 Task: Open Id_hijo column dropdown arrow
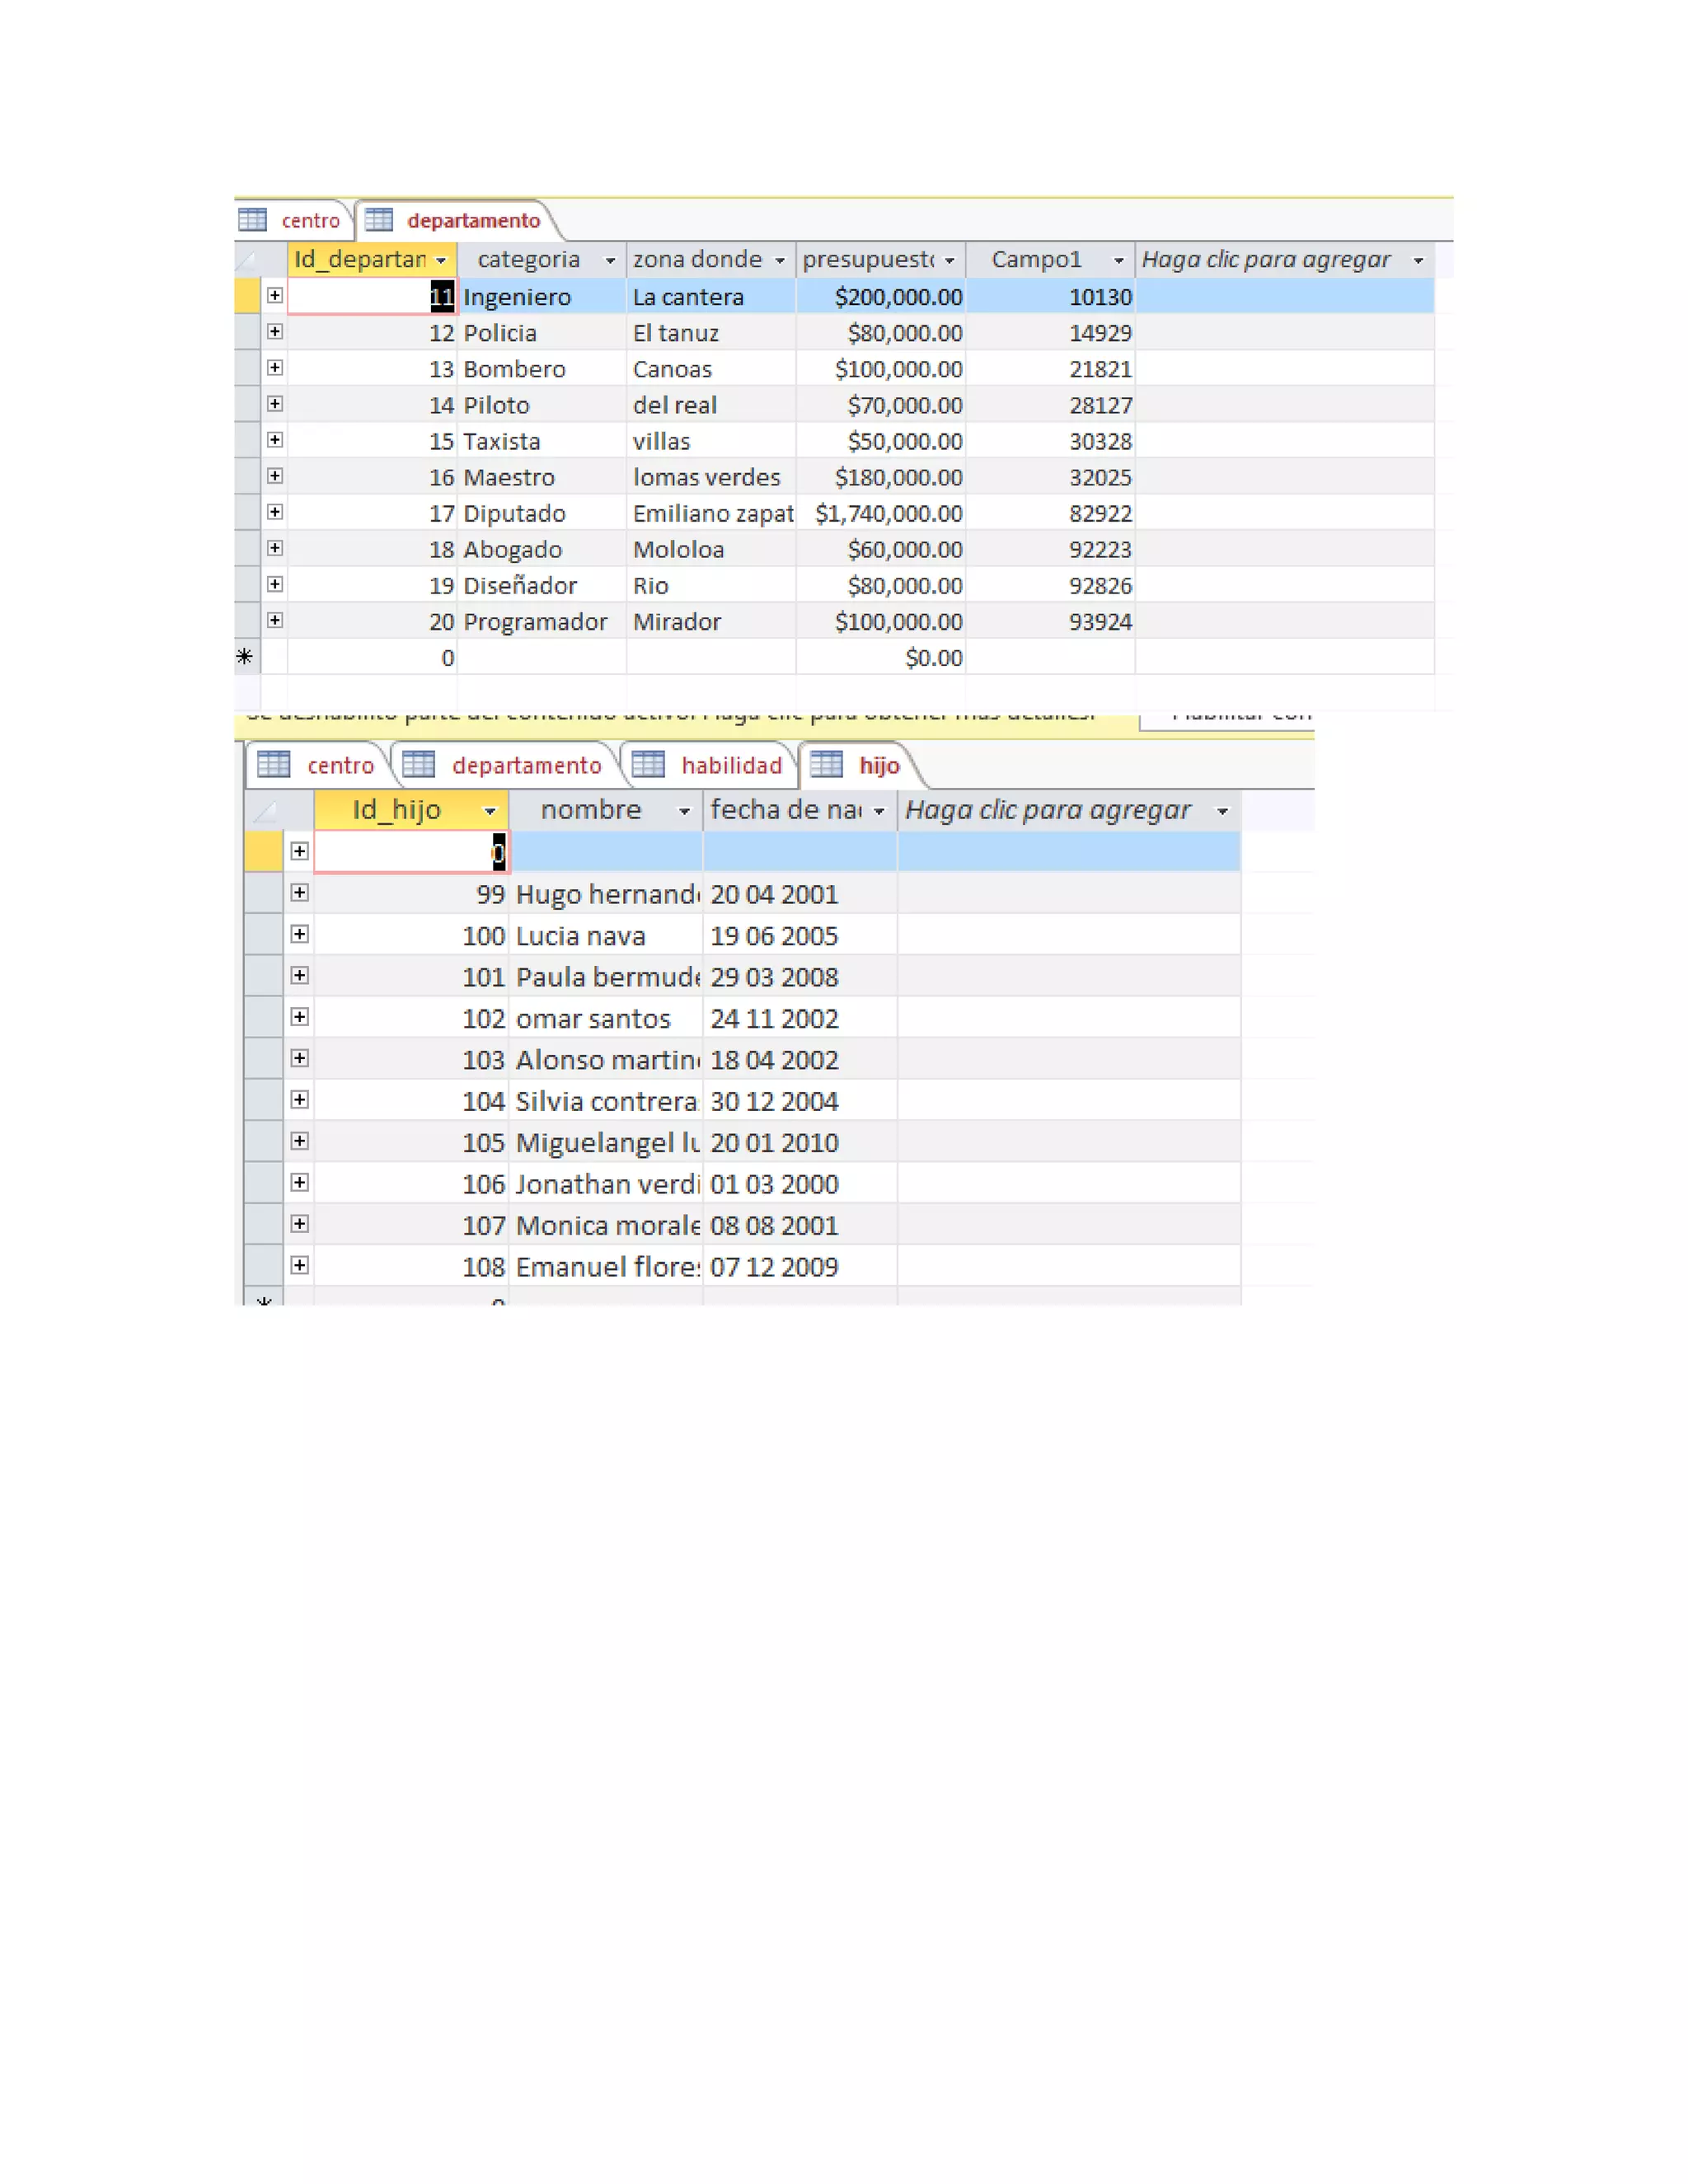[x=490, y=811]
